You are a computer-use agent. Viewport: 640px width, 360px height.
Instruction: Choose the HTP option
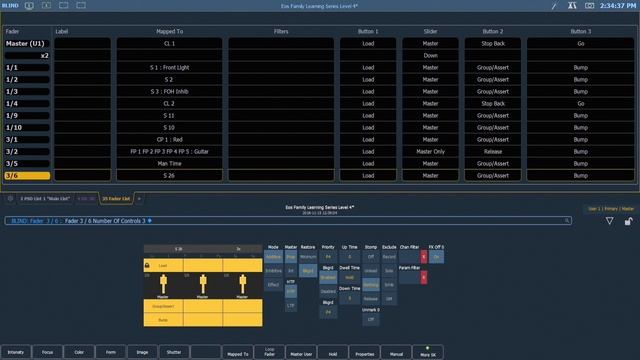coord(291,291)
